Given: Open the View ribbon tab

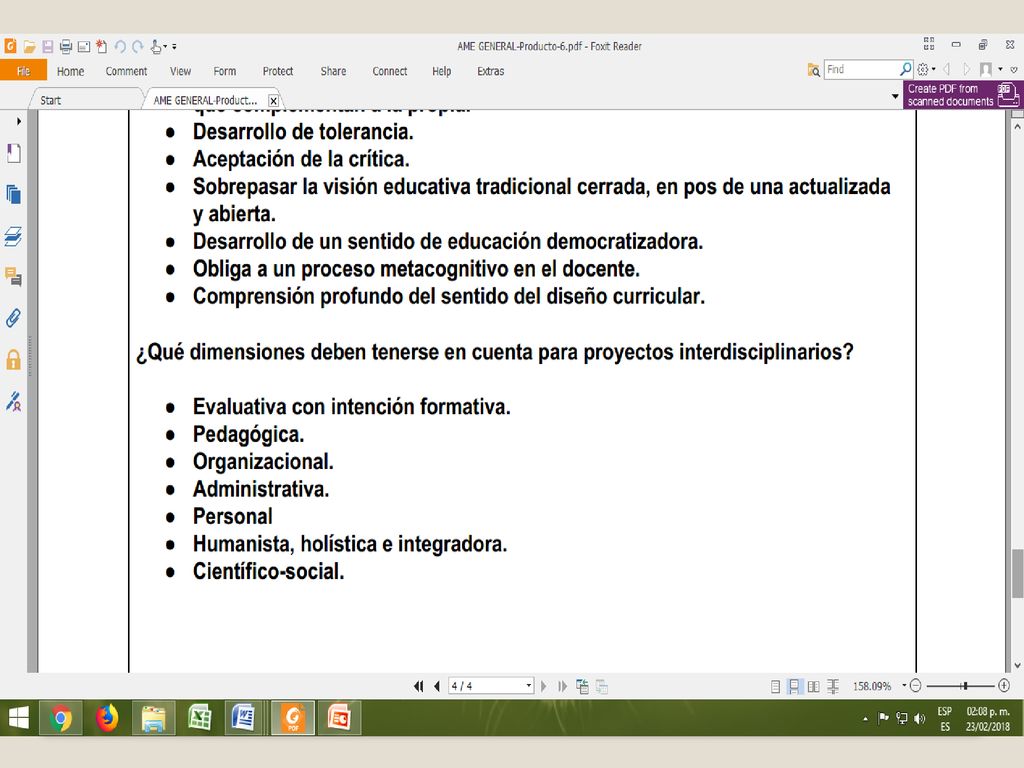Looking at the screenshot, I should tap(180, 71).
